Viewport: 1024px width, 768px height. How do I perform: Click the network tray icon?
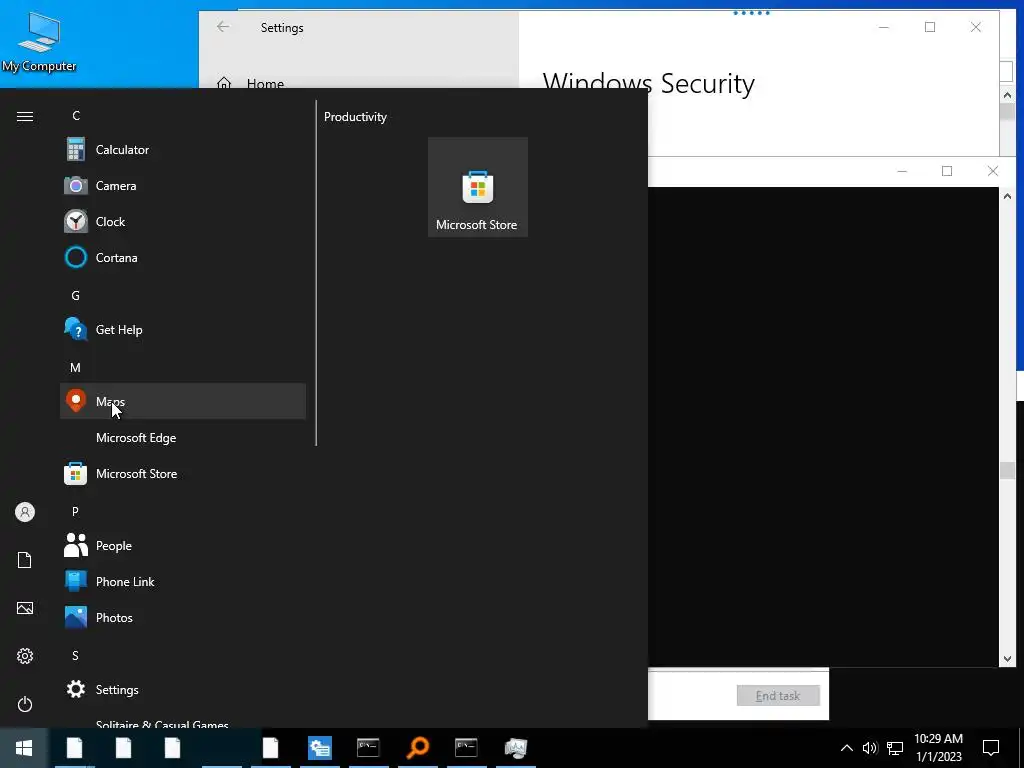click(895, 748)
